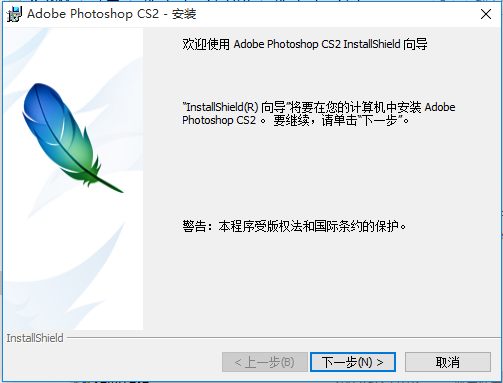Click the InstallShield label at bottom left
Viewport: 503px width, 383px height.
coord(35,338)
